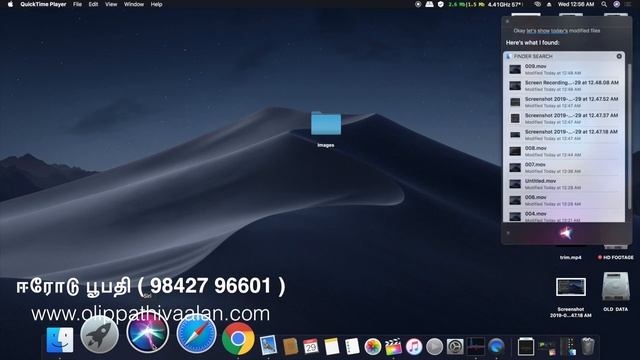Open Preview app in the dock
The image size is (640, 360).
(x=268, y=345)
